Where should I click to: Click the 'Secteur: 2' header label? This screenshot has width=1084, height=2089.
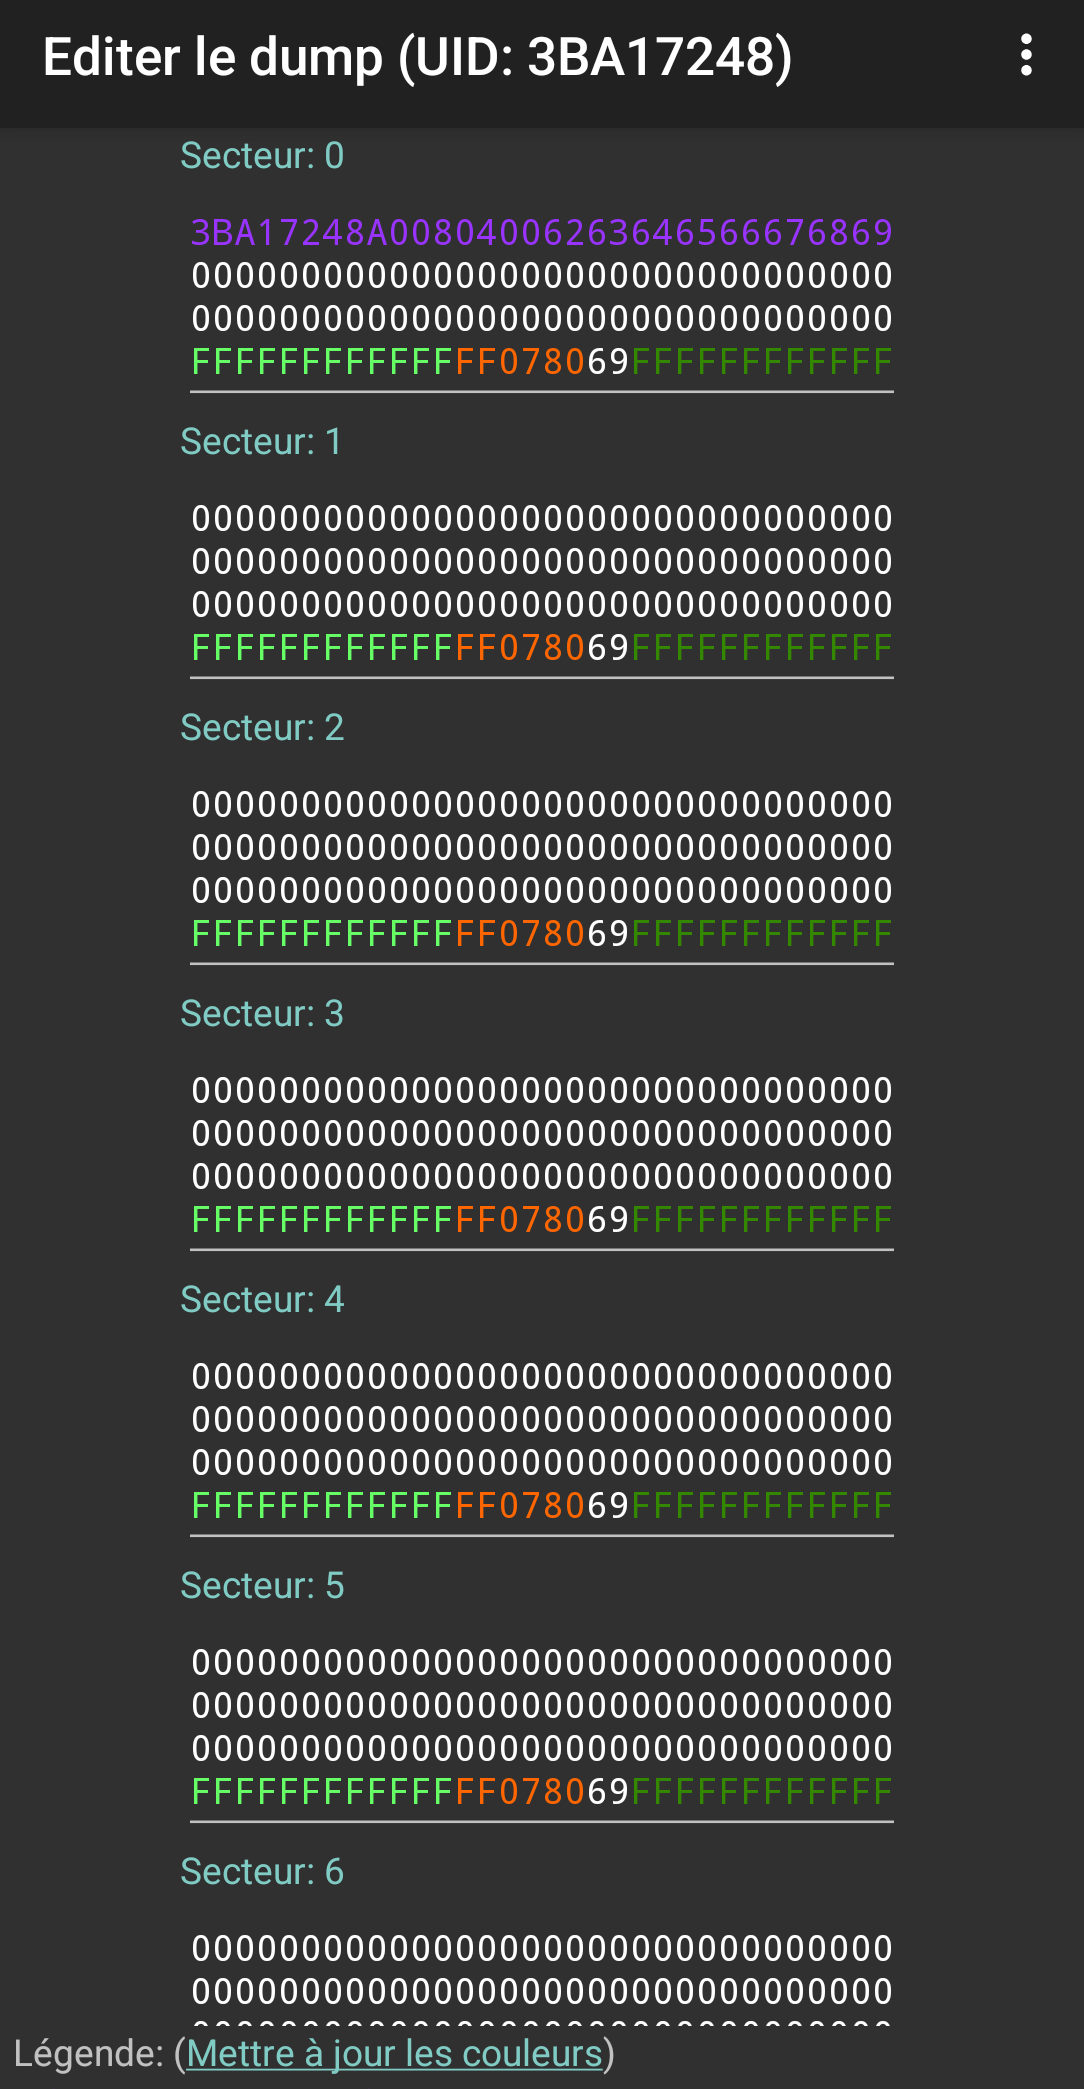point(262,728)
